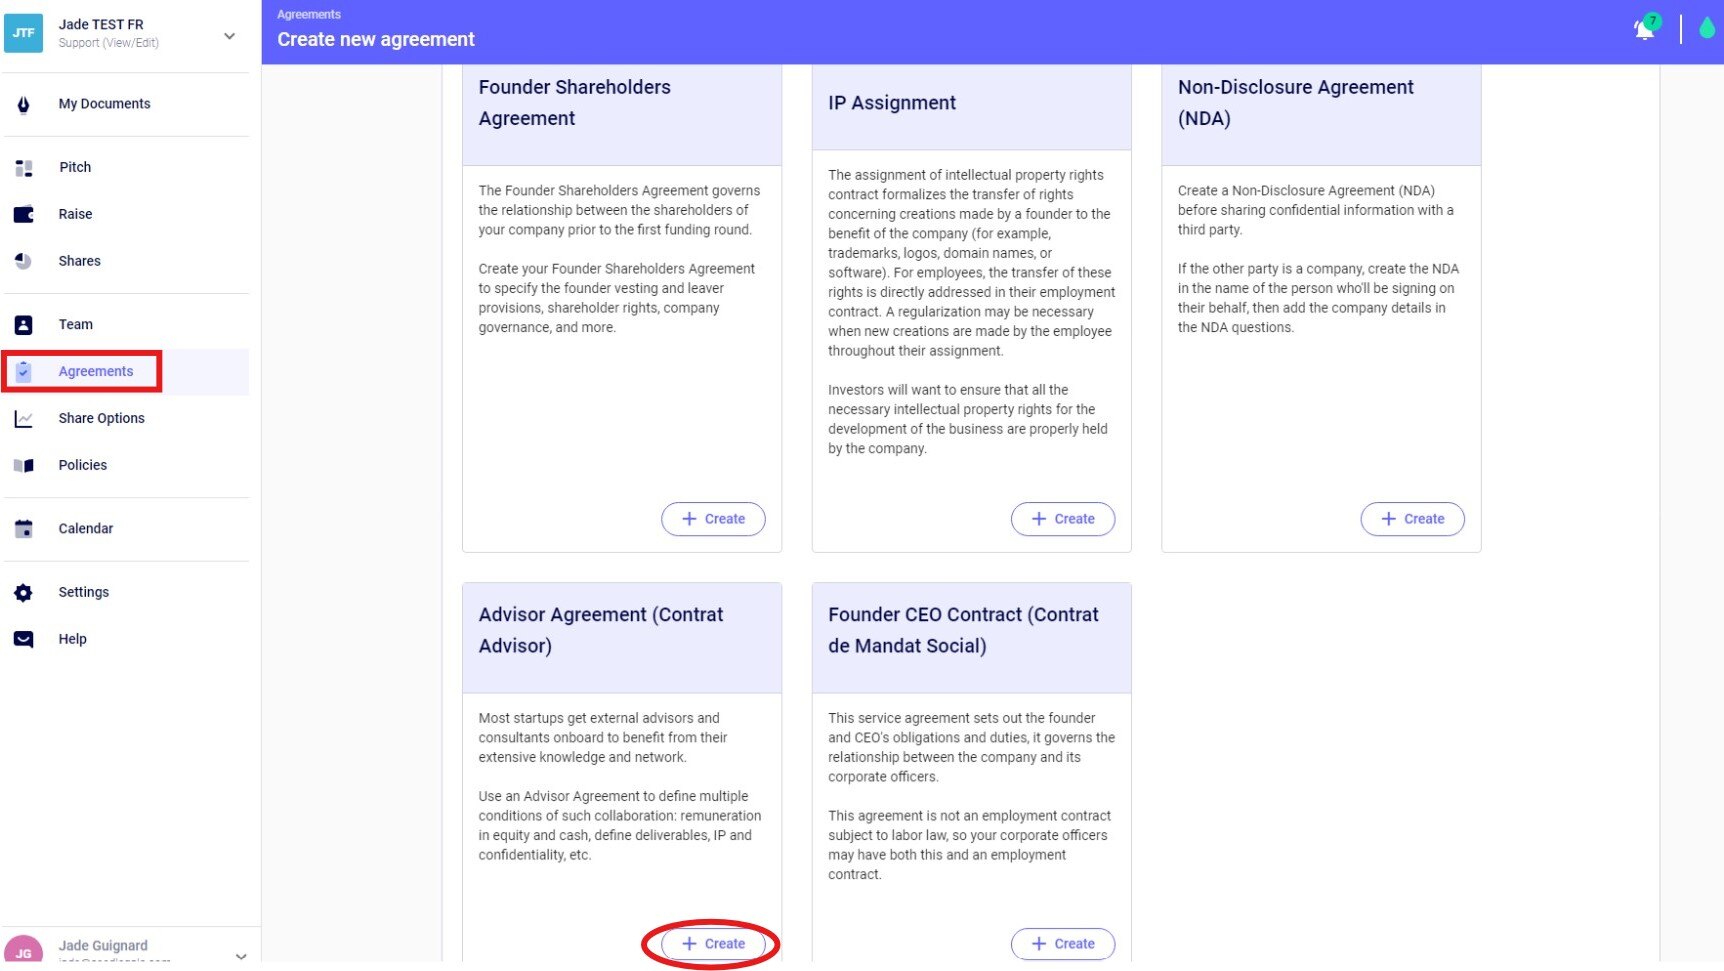
Task: Go to the Share Options section
Action: tap(101, 419)
